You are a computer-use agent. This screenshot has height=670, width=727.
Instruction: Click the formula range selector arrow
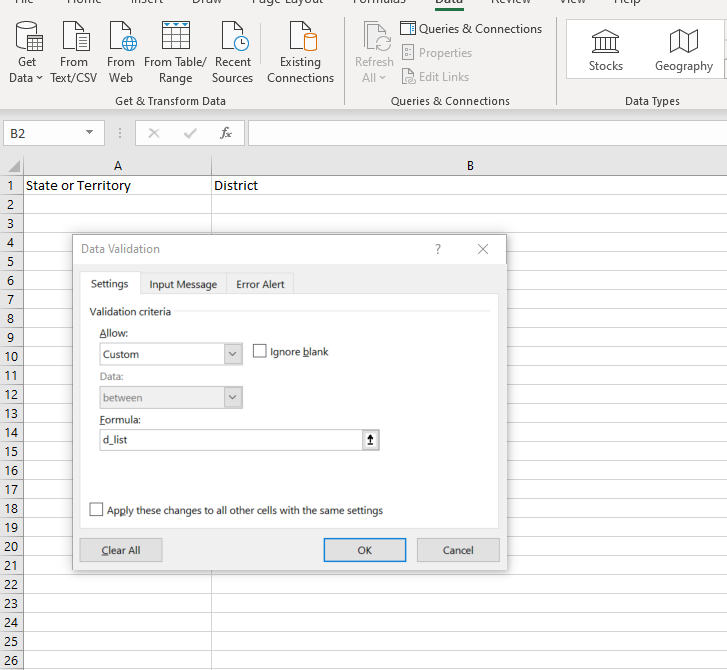(372, 440)
